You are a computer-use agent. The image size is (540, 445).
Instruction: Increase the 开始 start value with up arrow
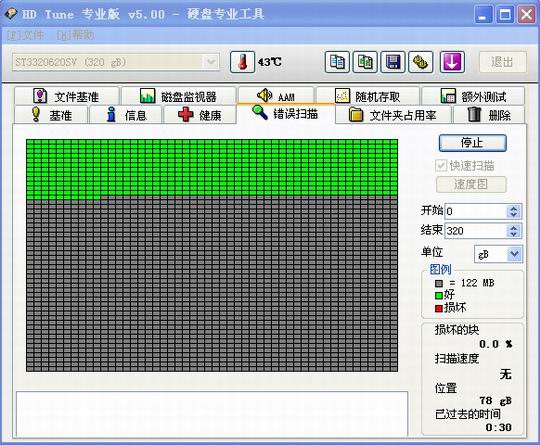tap(514, 208)
